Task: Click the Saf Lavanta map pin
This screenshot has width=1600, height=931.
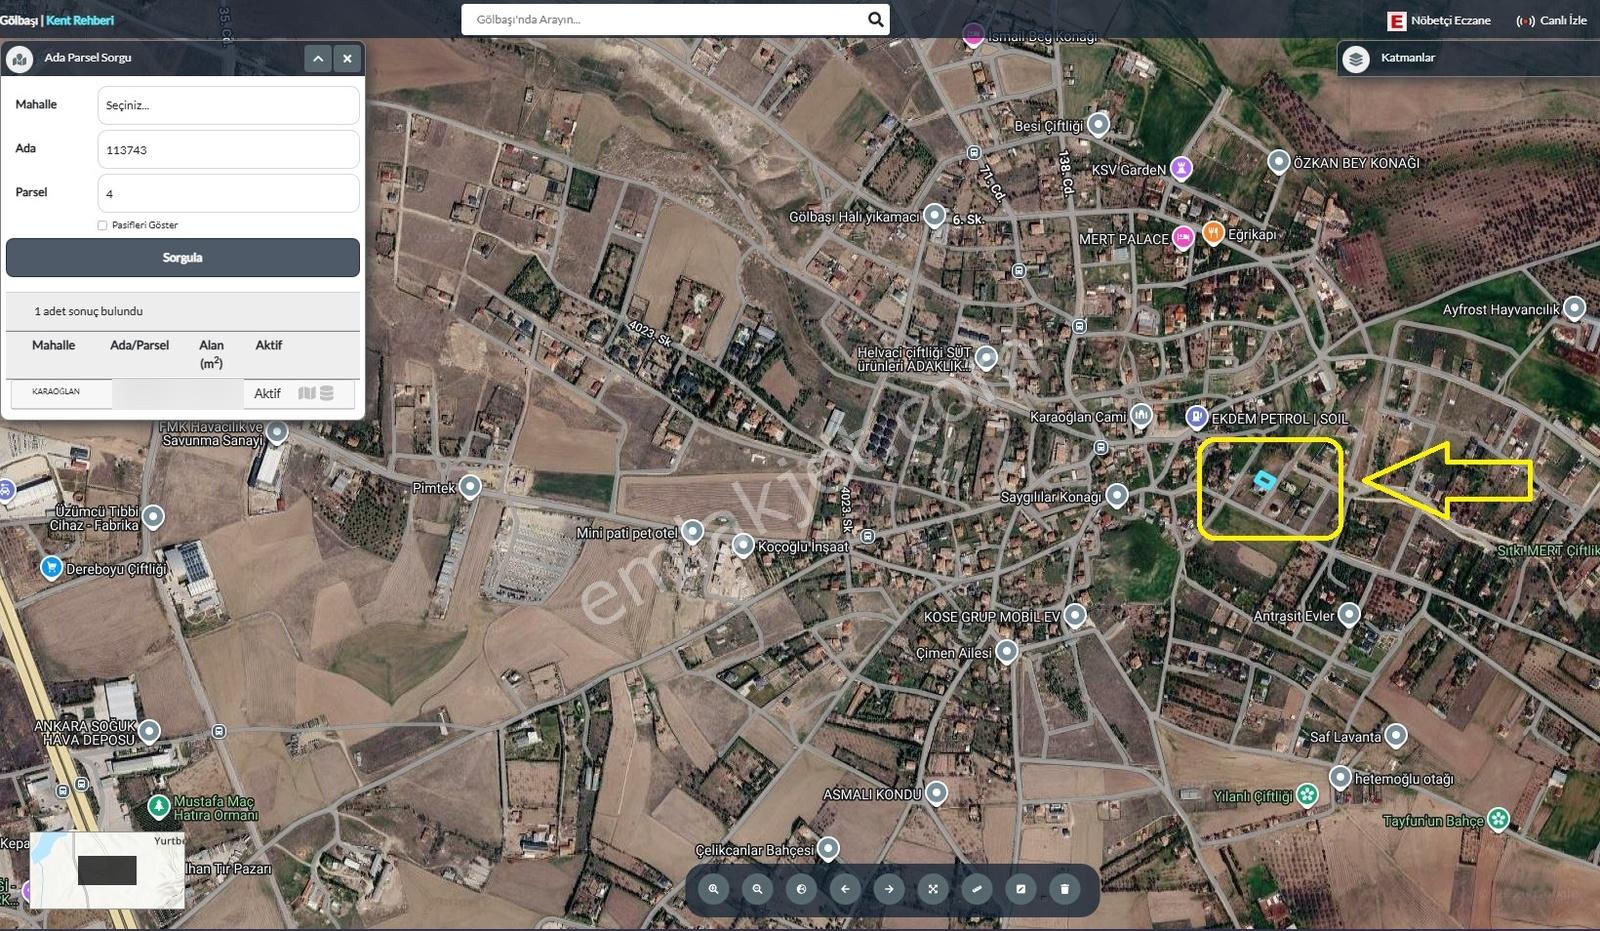Action: tap(1396, 736)
